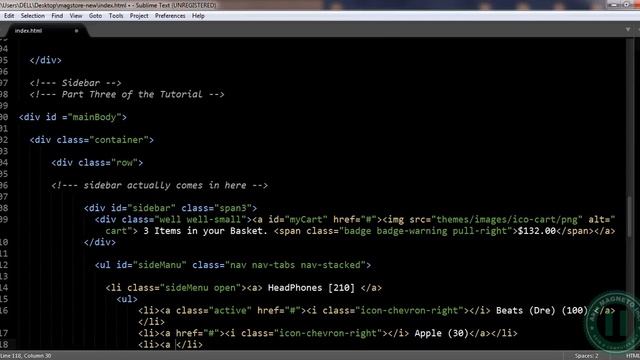Click the 'Part Three of the Tutorial' comment
640x360 pixels.
127,94
